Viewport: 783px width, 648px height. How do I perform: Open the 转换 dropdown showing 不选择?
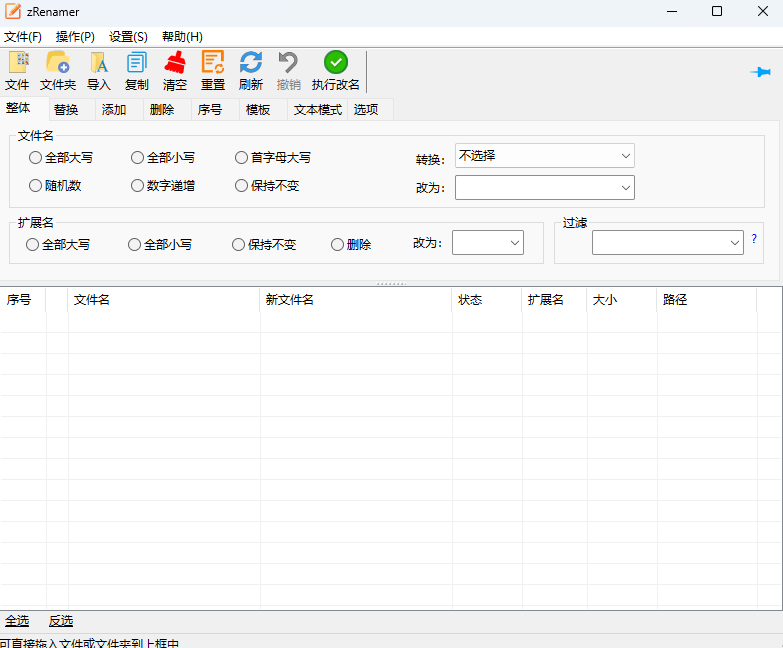click(545, 156)
